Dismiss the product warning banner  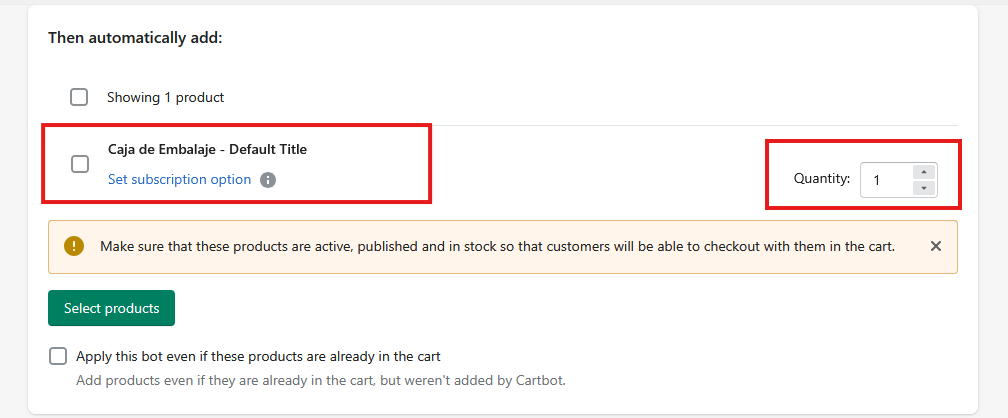click(936, 246)
